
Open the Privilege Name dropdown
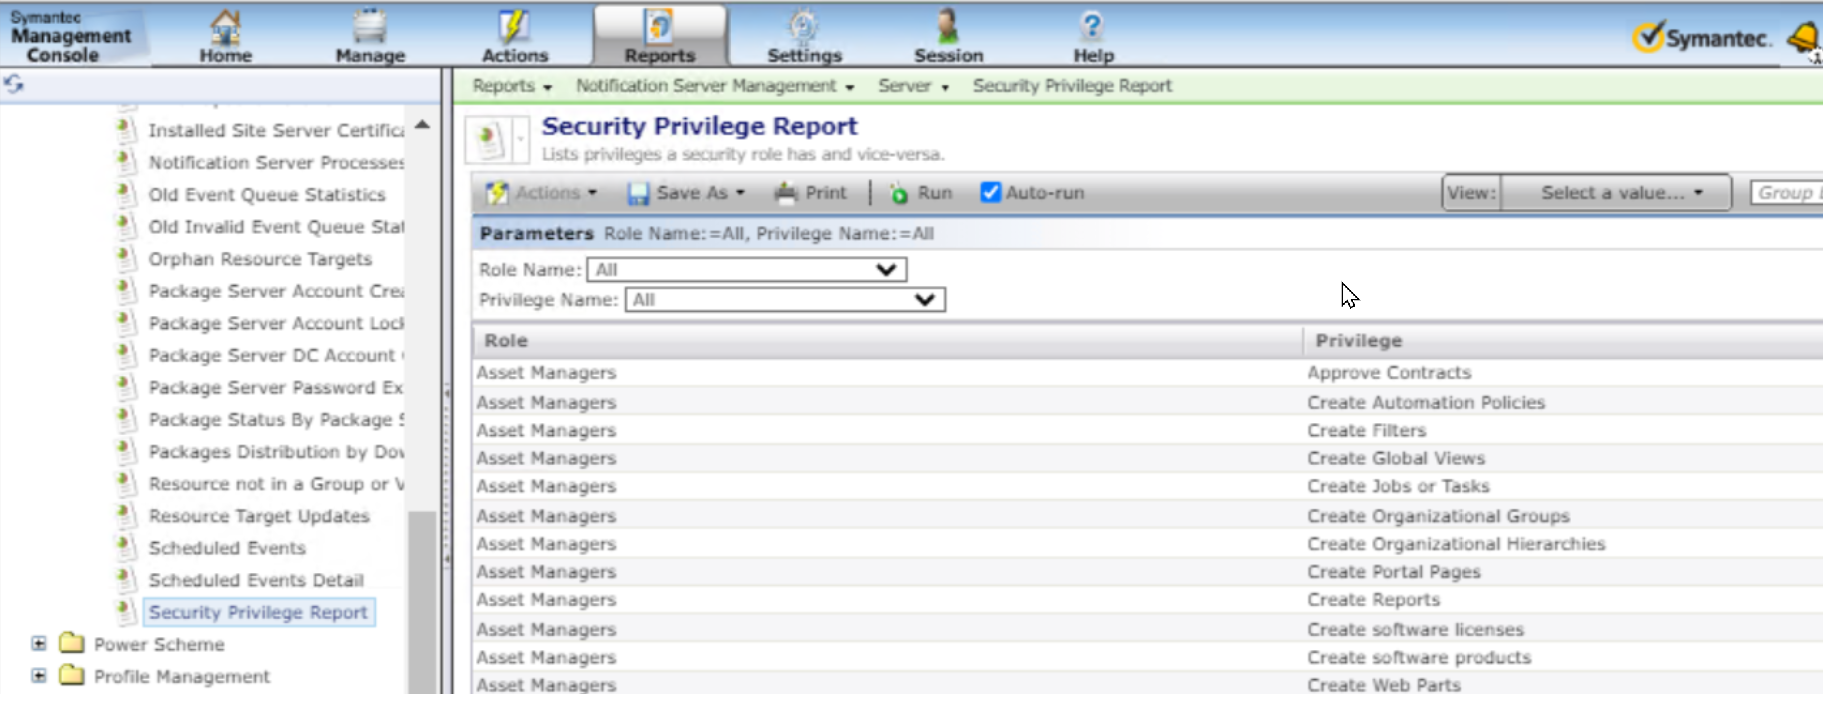[x=785, y=300]
